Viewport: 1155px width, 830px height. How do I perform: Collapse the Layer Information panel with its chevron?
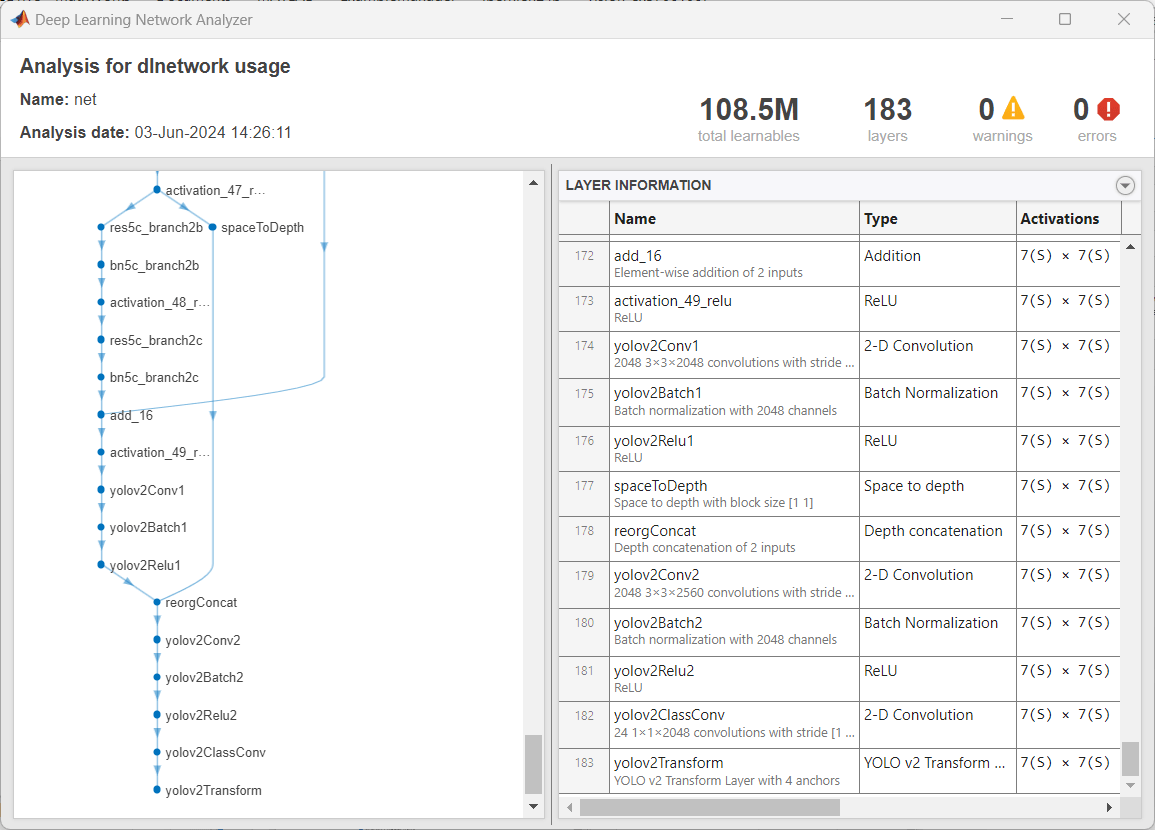[x=1125, y=185]
